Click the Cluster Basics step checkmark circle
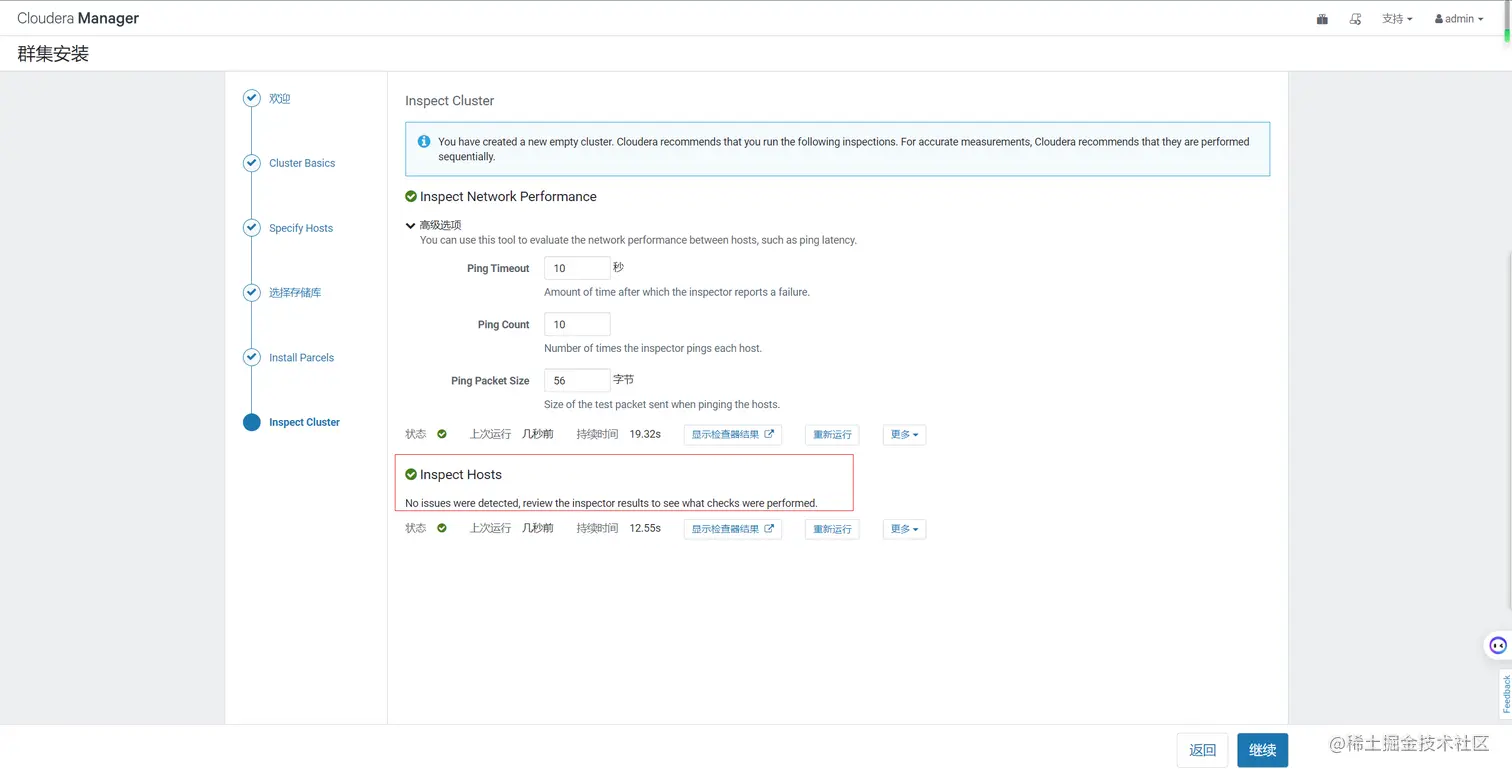 [252, 163]
